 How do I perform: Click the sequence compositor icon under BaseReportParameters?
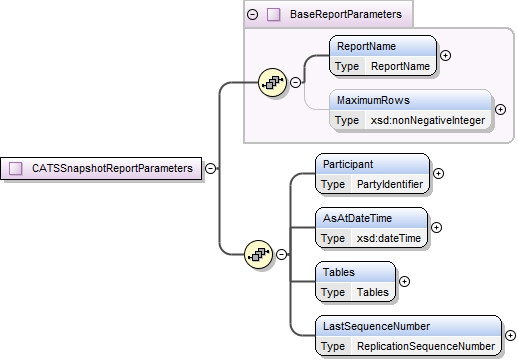coord(272,82)
